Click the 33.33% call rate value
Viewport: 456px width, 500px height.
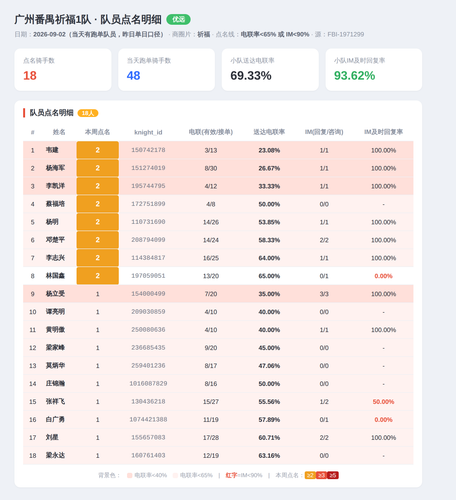click(269, 186)
